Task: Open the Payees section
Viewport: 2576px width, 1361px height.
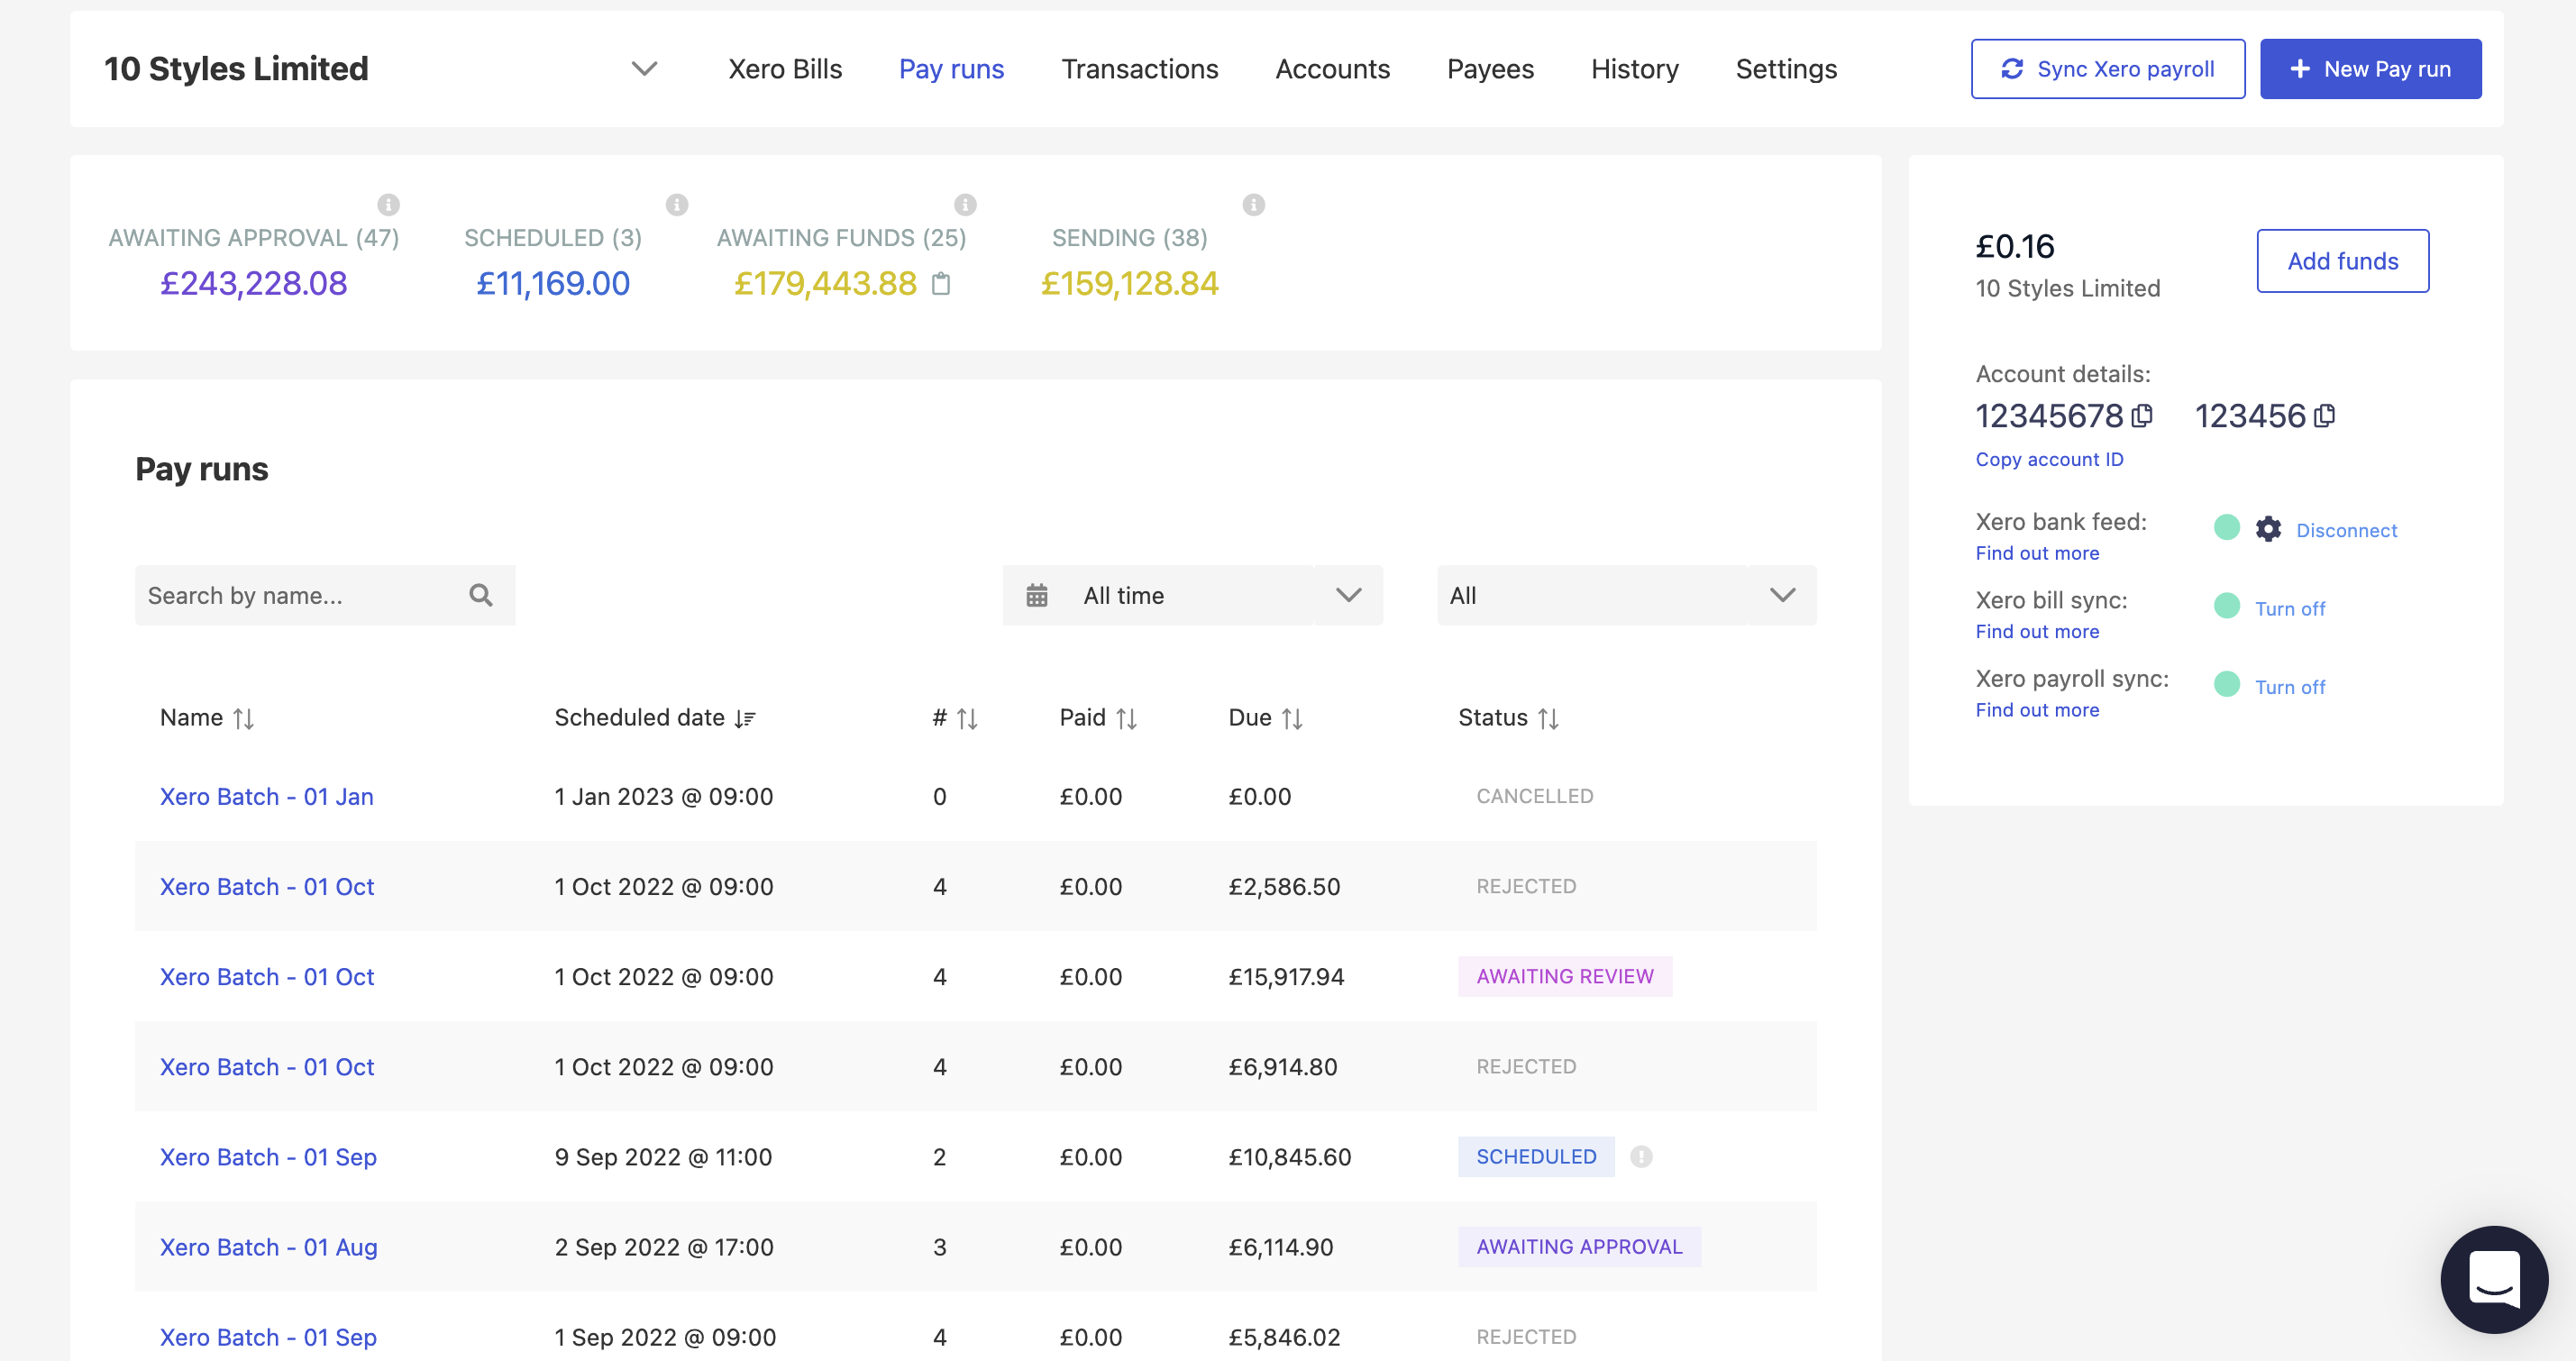Action: pos(1489,69)
